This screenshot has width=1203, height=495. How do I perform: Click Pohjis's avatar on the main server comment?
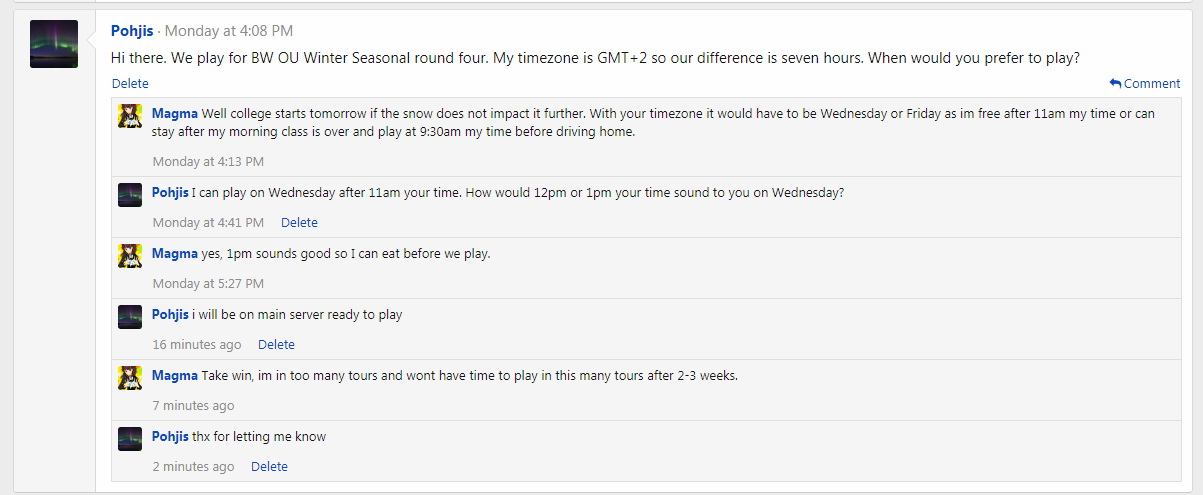pyautogui.click(x=130, y=316)
